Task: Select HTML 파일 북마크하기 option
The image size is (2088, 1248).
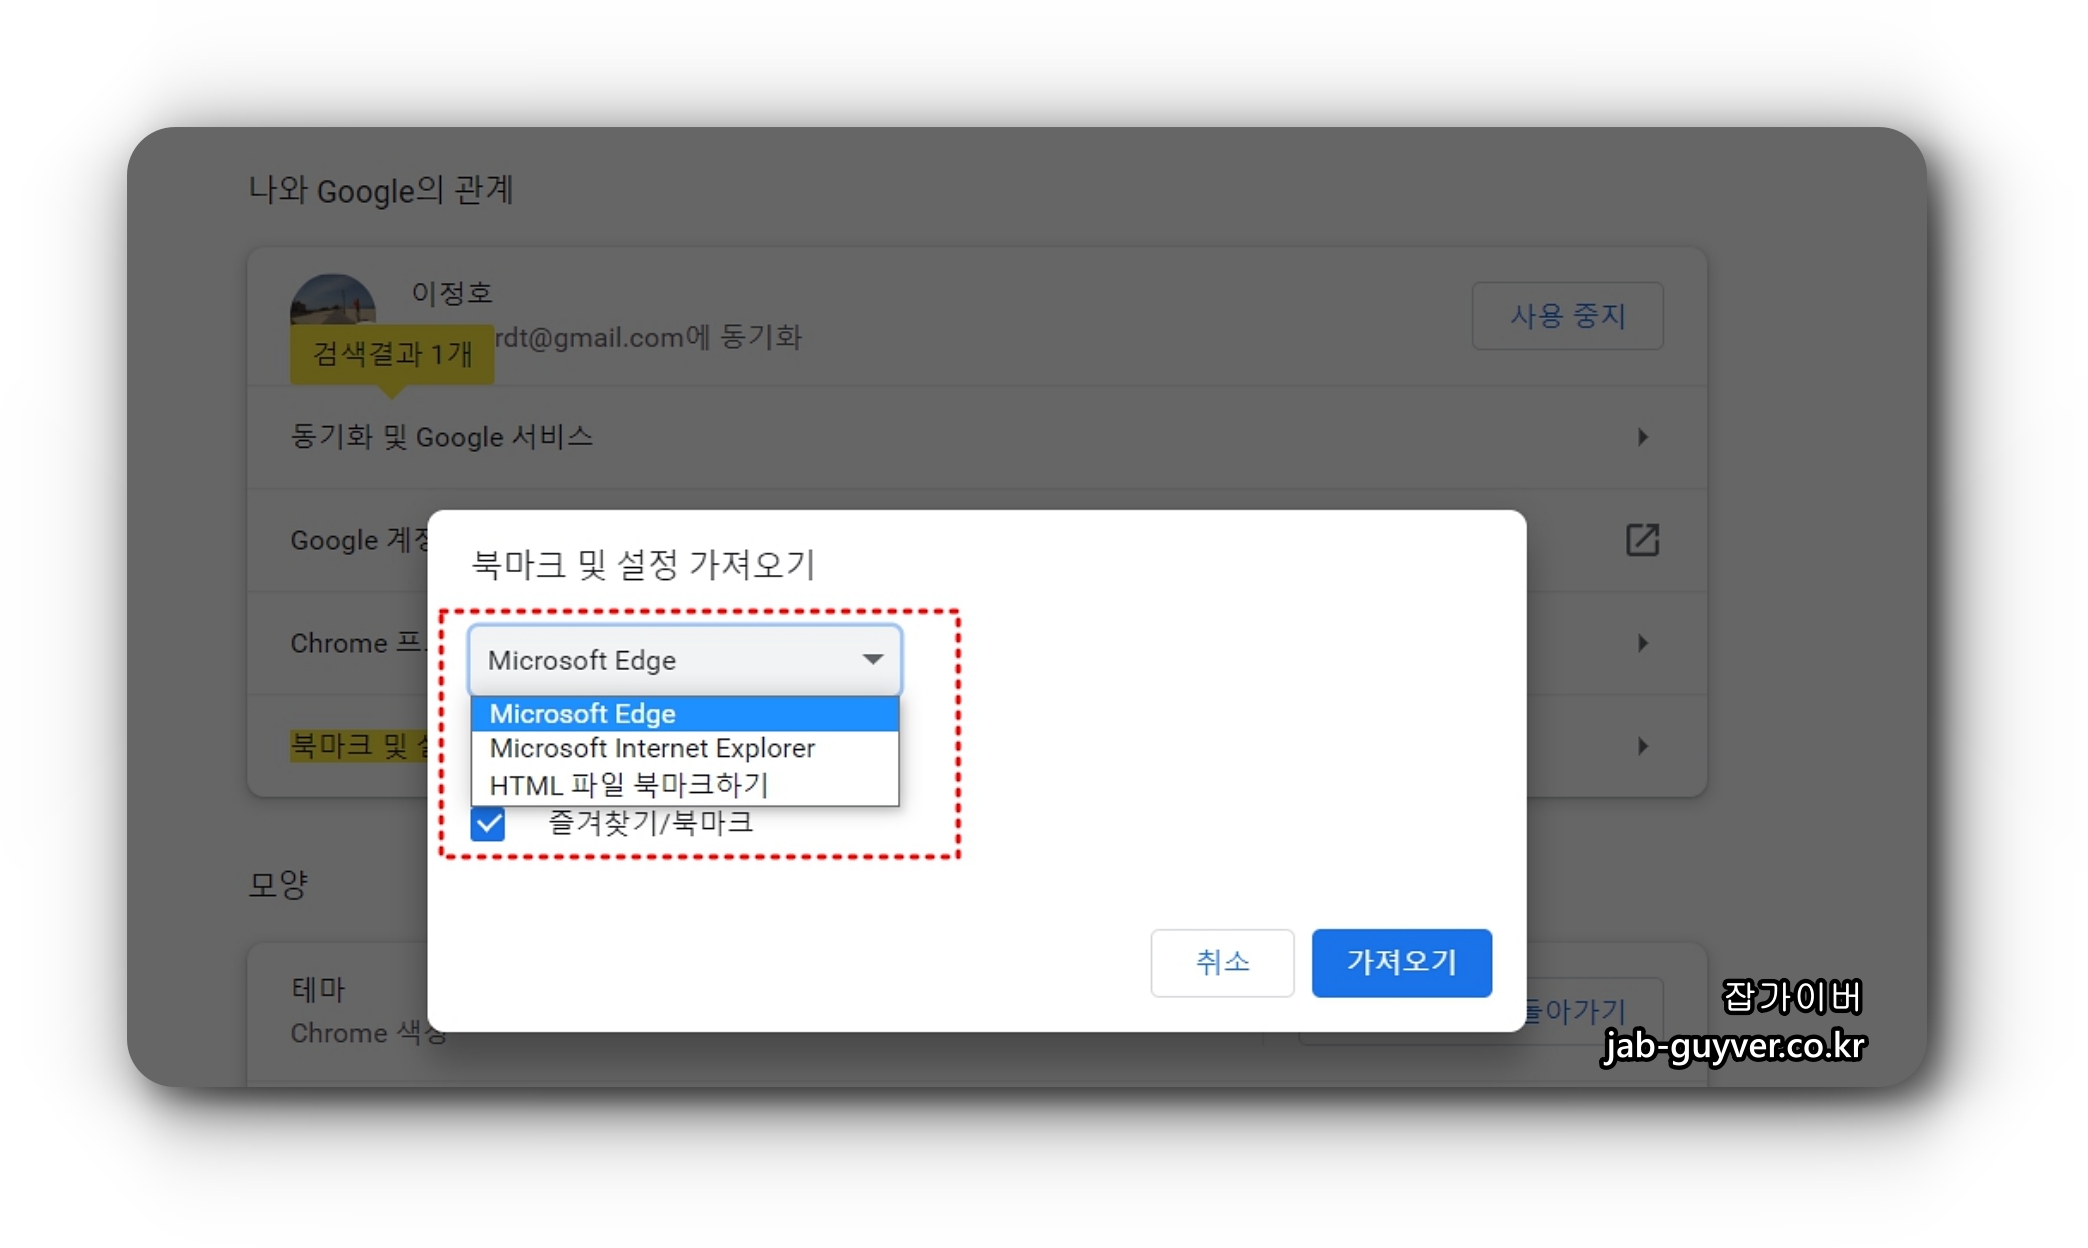Action: click(628, 785)
